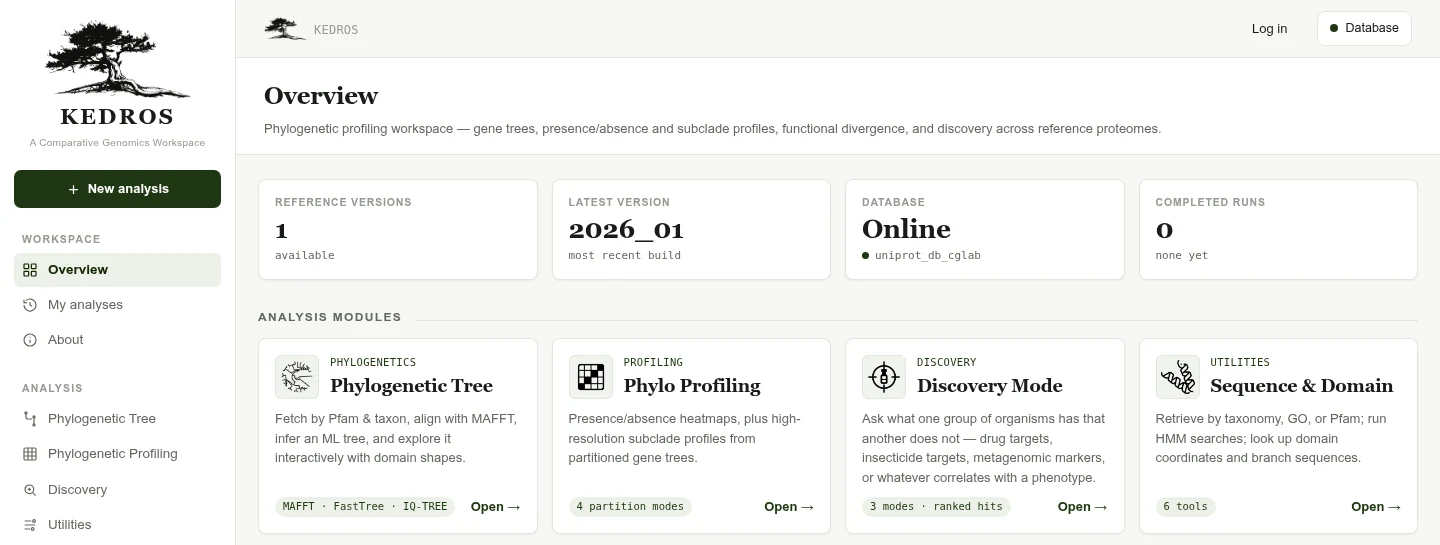Open My analyses in sidebar
The image size is (1440, 545).
pos(117,305)
